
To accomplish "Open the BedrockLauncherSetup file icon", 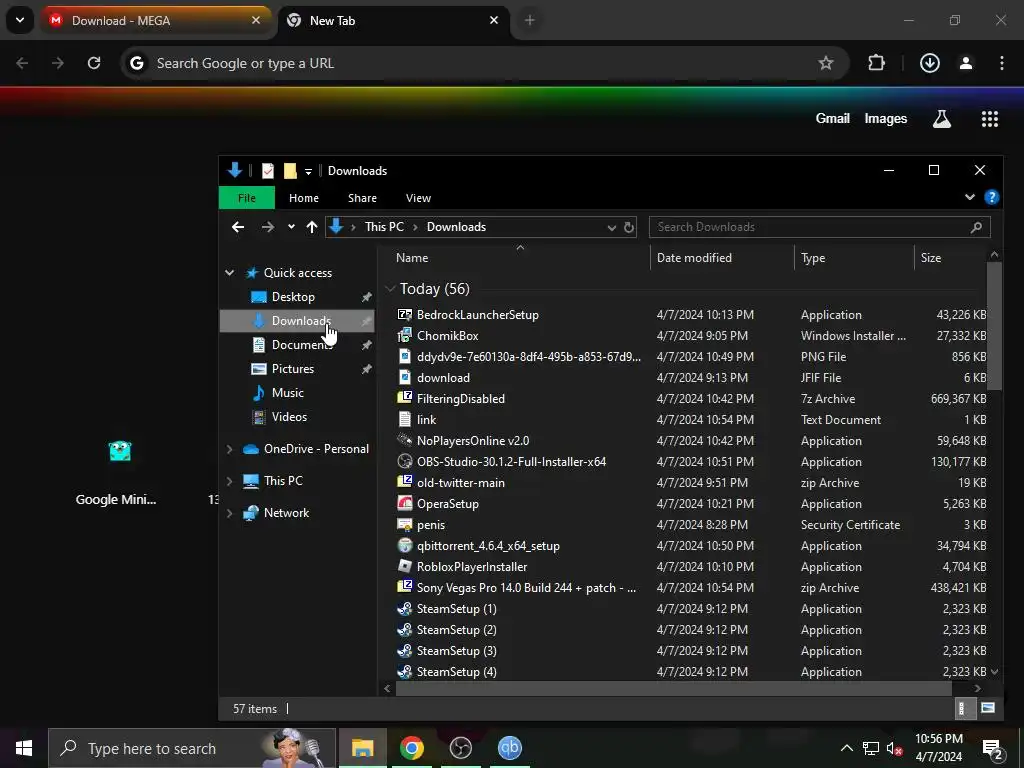I will [x=405, y=315].
